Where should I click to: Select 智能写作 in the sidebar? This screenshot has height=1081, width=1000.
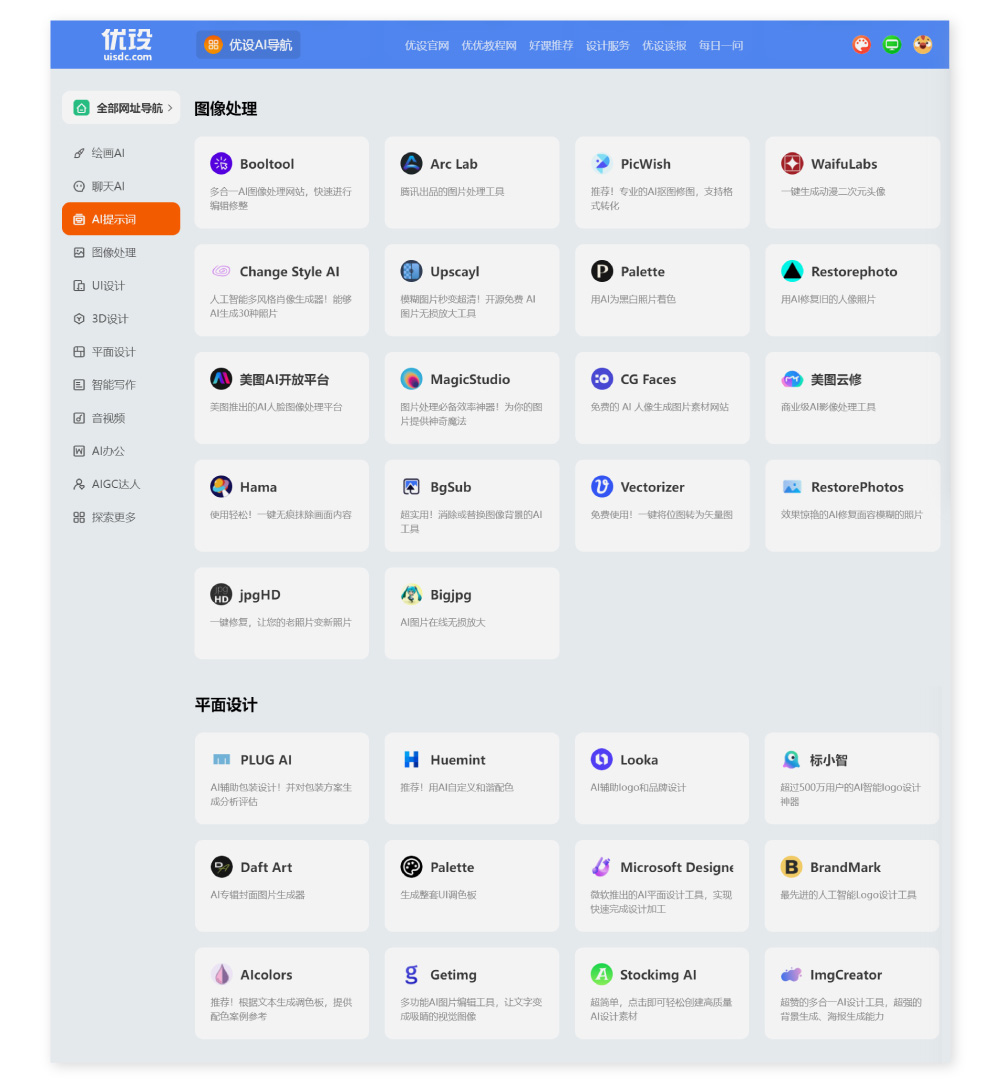coord(121,384)
